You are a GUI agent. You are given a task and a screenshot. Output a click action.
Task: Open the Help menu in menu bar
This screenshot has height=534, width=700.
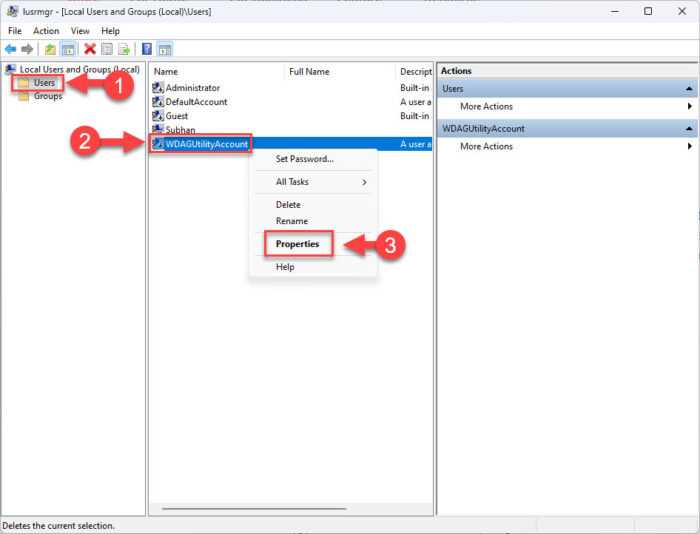click(110, 31)
